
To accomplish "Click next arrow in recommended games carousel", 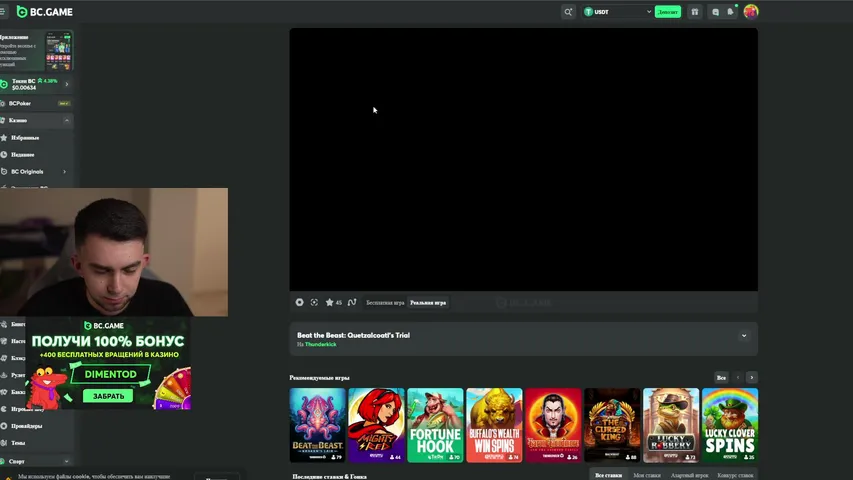I will (x=751, y=377).
